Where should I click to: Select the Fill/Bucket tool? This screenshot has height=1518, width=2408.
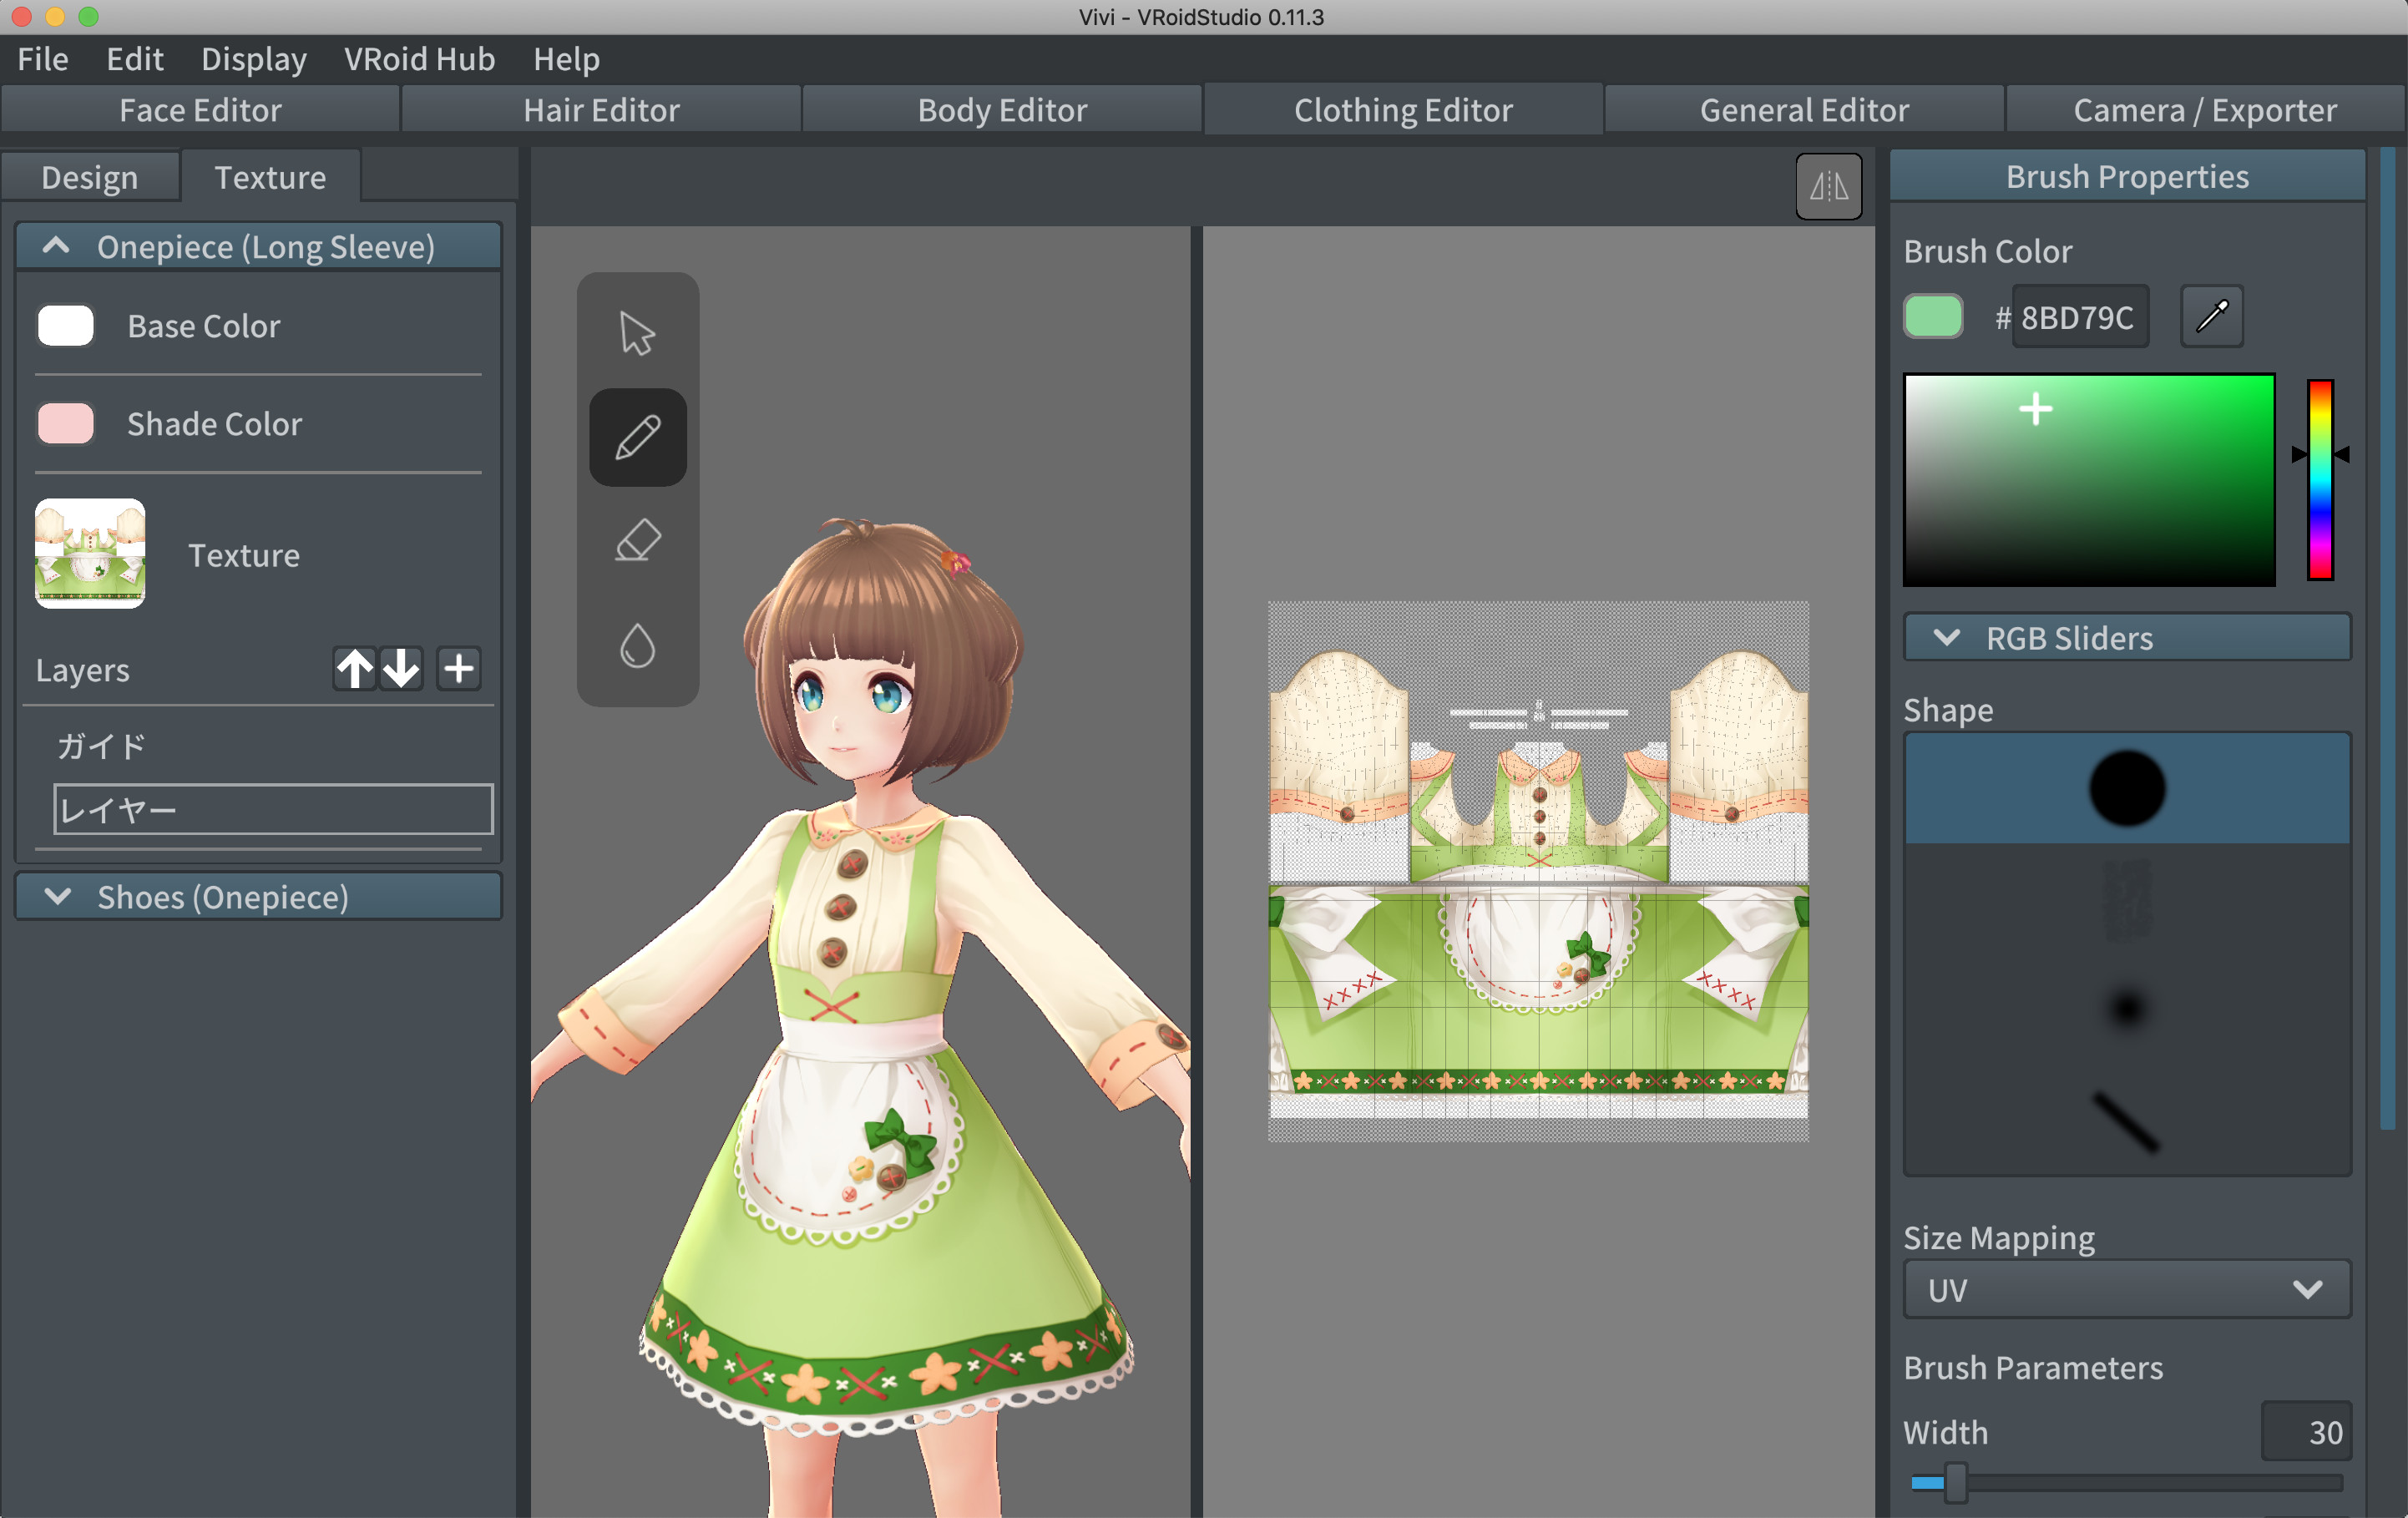click(636, 644)
